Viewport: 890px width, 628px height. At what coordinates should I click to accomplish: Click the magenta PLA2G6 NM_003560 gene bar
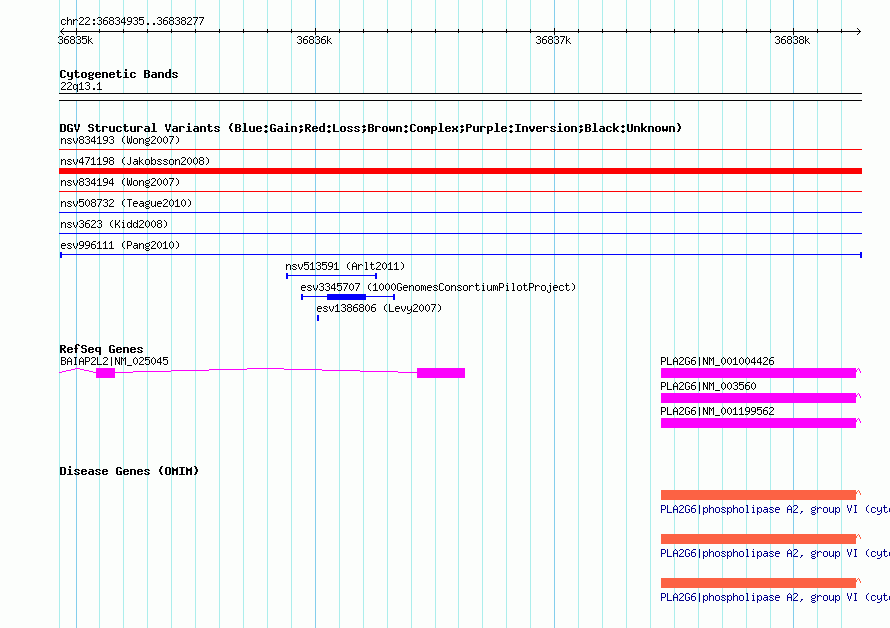[x=758, y=398]
